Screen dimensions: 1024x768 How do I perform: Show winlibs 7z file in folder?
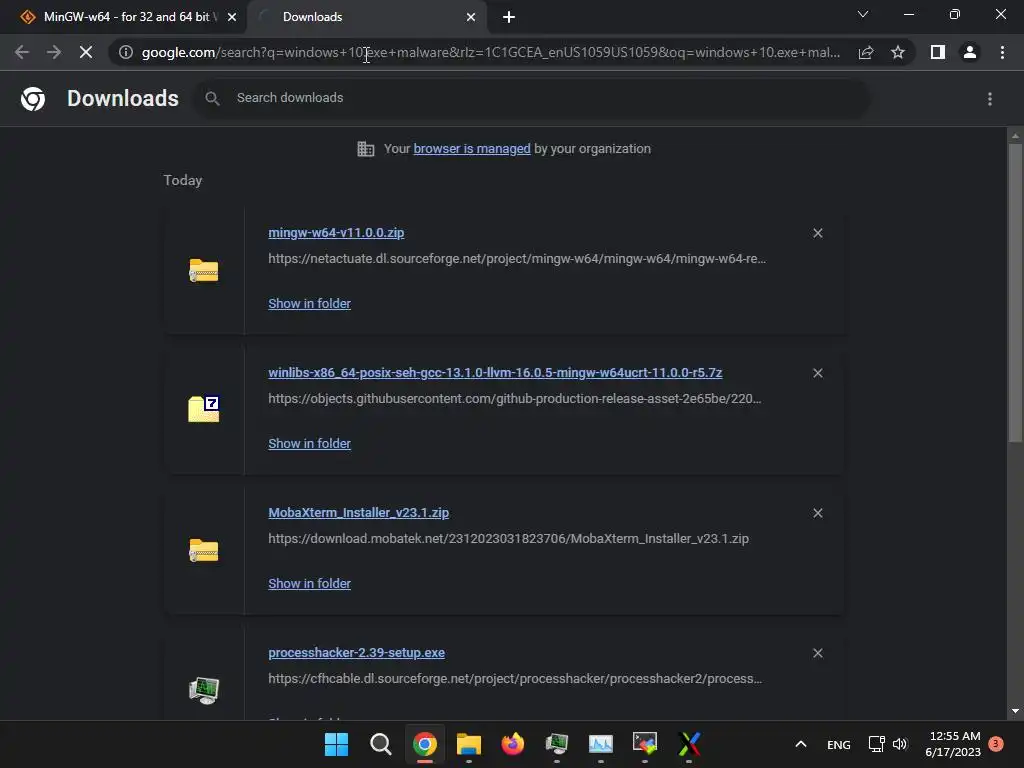click(x=310, y=443)
